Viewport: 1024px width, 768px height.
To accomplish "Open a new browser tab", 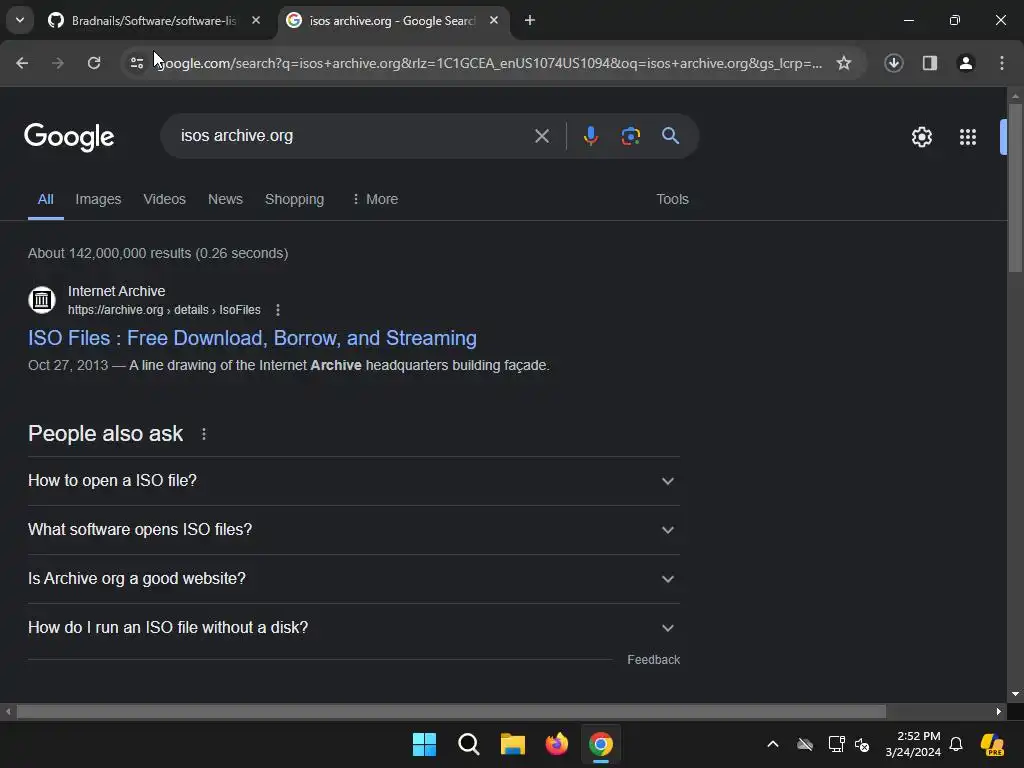I will (x=530, y=20).
